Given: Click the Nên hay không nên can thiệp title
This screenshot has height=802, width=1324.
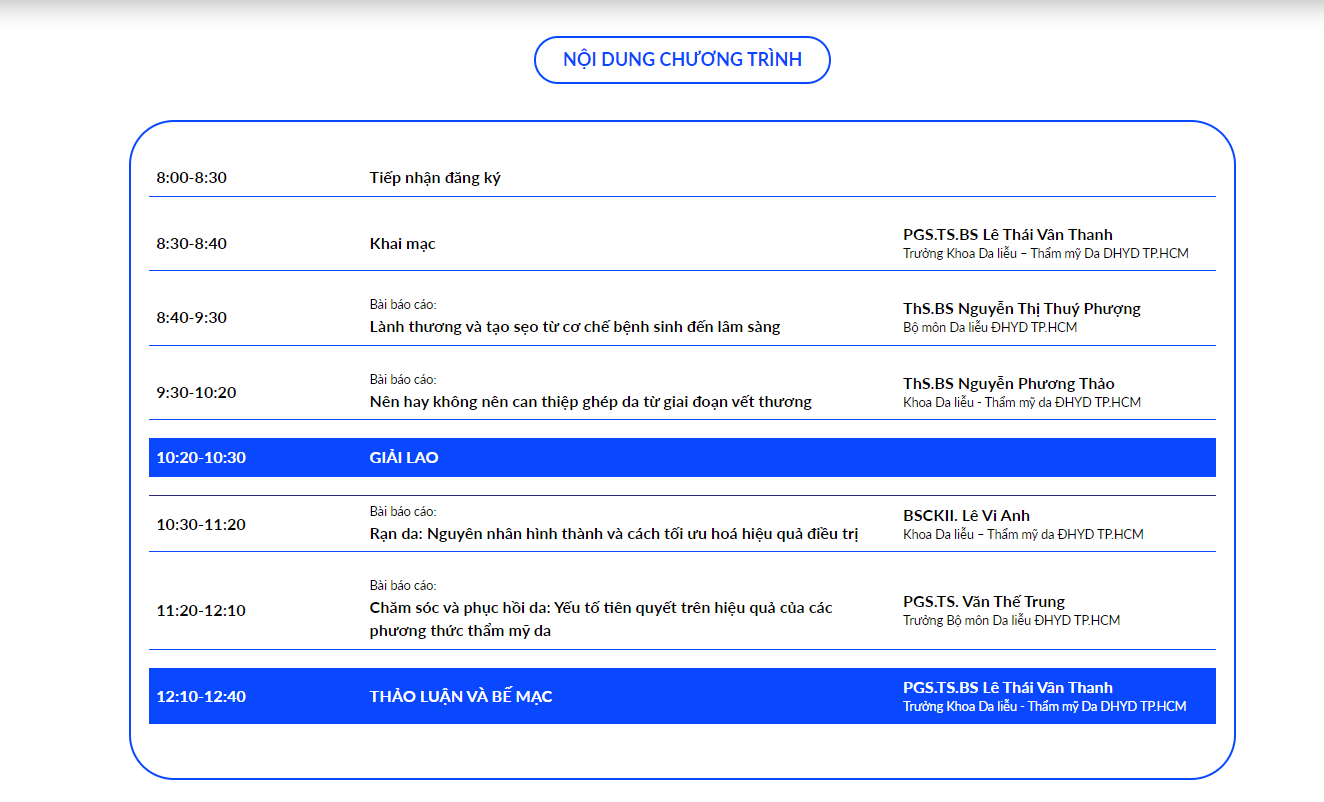Looking at the screenshot, I should (x=591, y=402).
